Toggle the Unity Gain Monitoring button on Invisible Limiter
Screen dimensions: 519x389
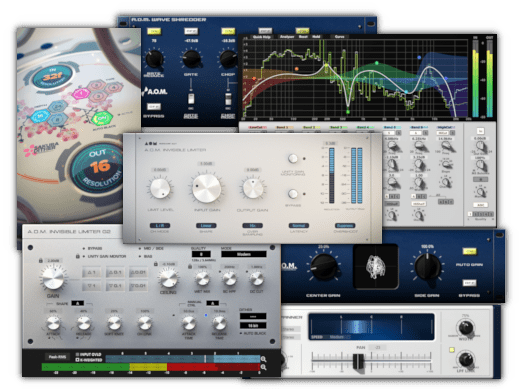tap(293, 158)
